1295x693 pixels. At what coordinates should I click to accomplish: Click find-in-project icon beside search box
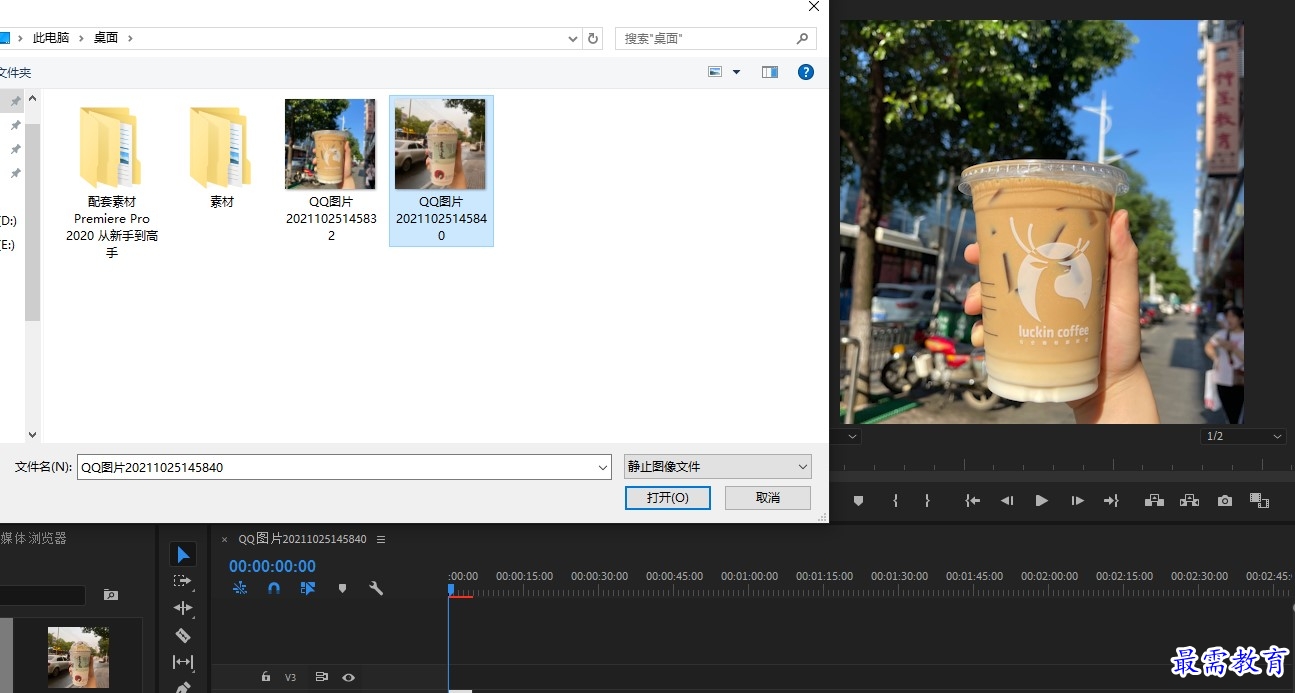(111, 595)
